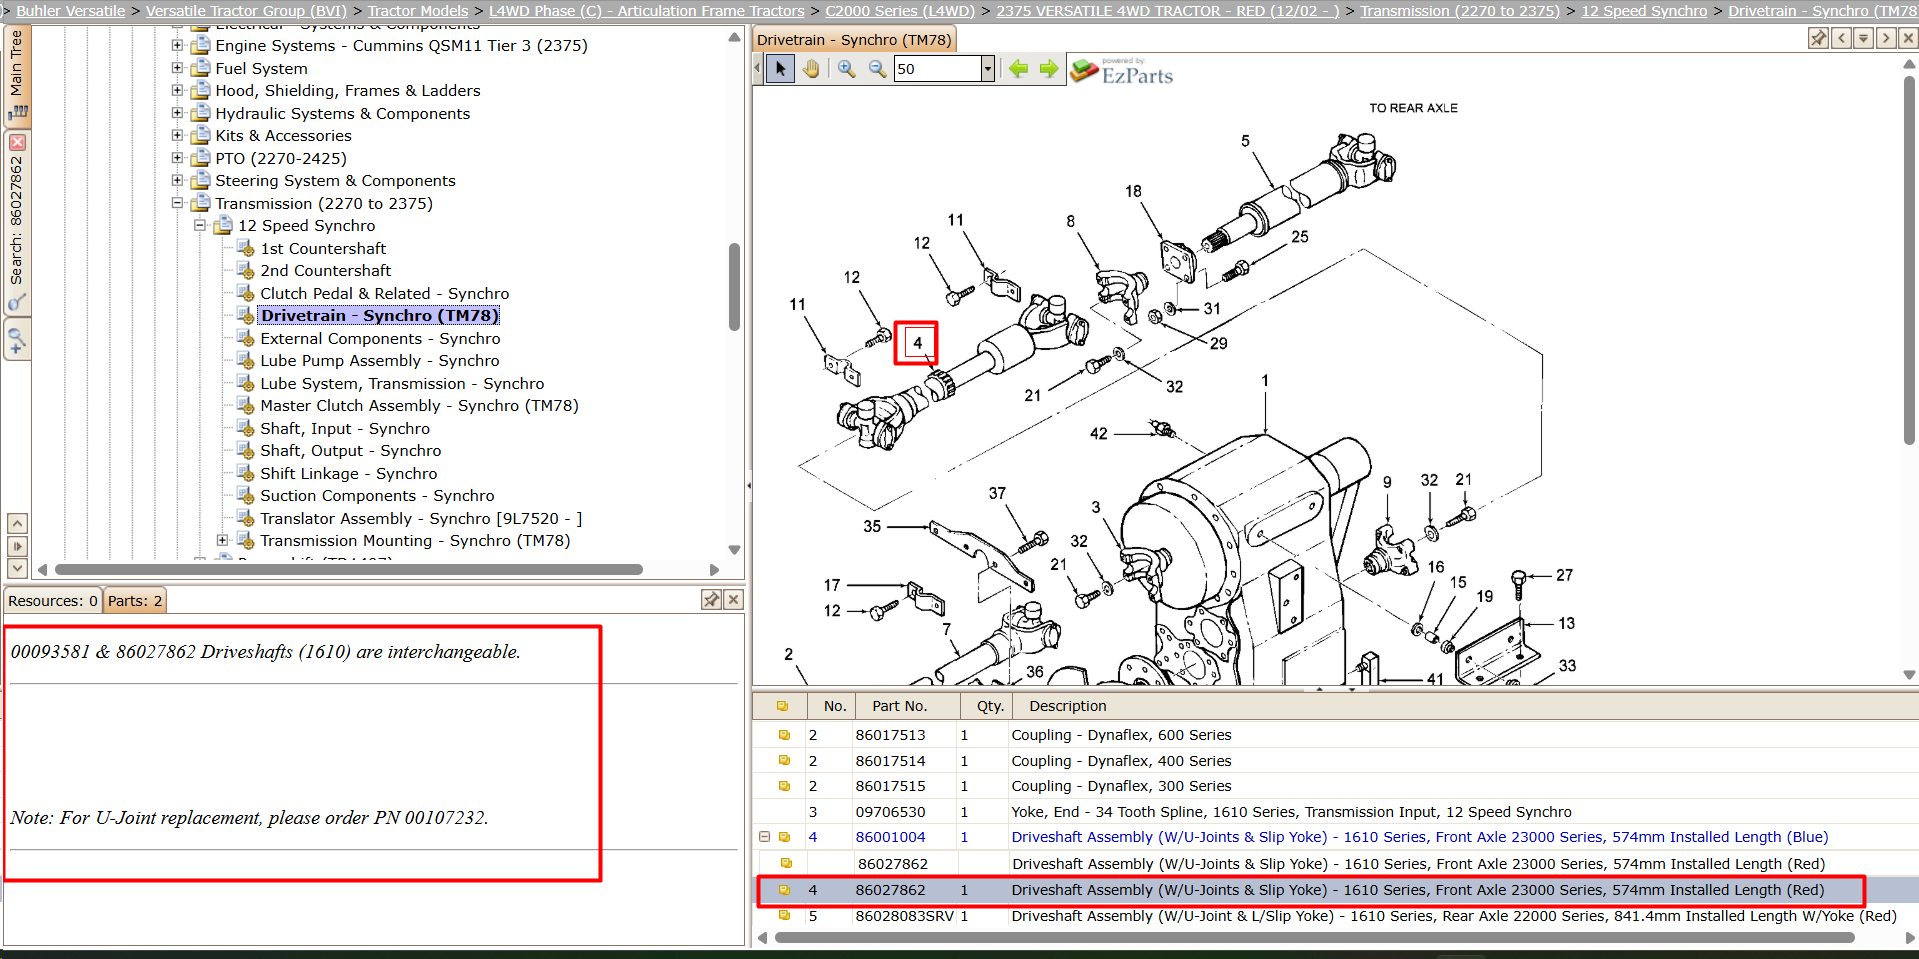
Task: Pin the Resources/Parts notes panel
Action: tap(711, 600)
